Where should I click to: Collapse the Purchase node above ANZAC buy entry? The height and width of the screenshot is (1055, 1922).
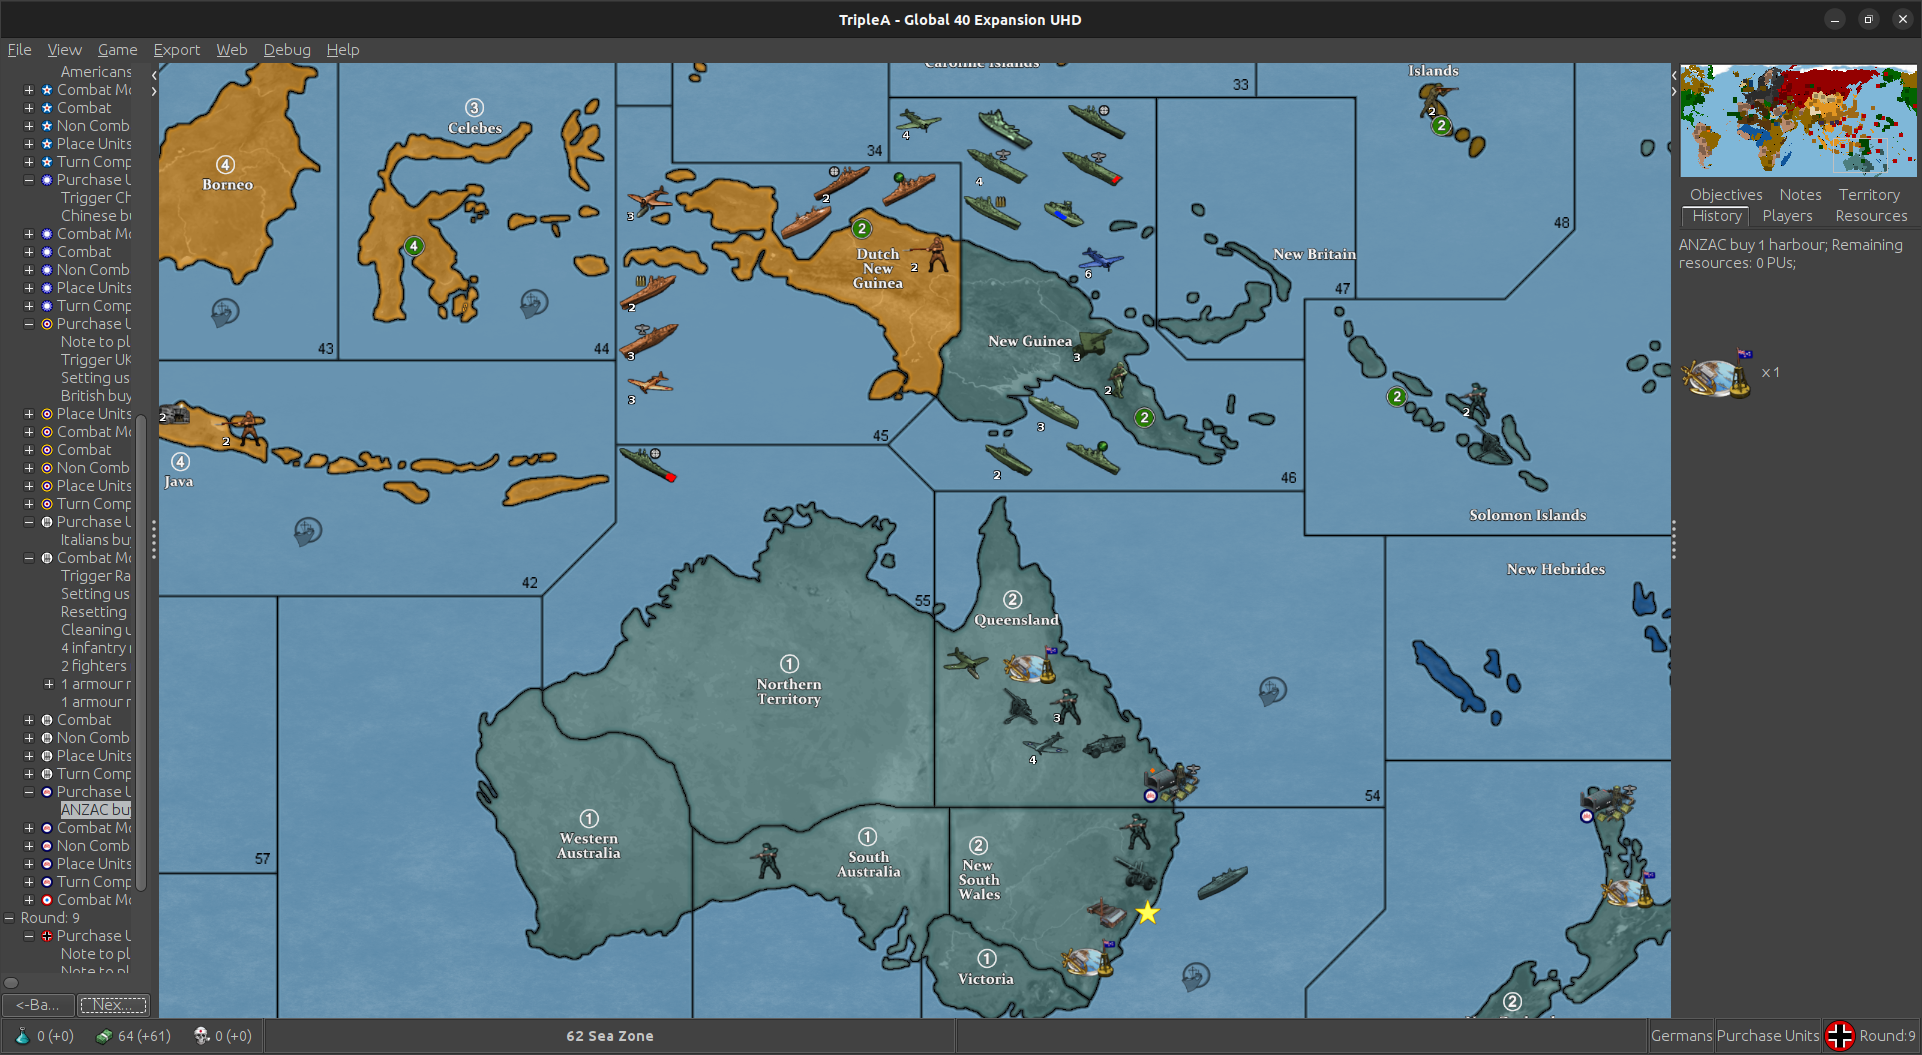pos(29,792)
